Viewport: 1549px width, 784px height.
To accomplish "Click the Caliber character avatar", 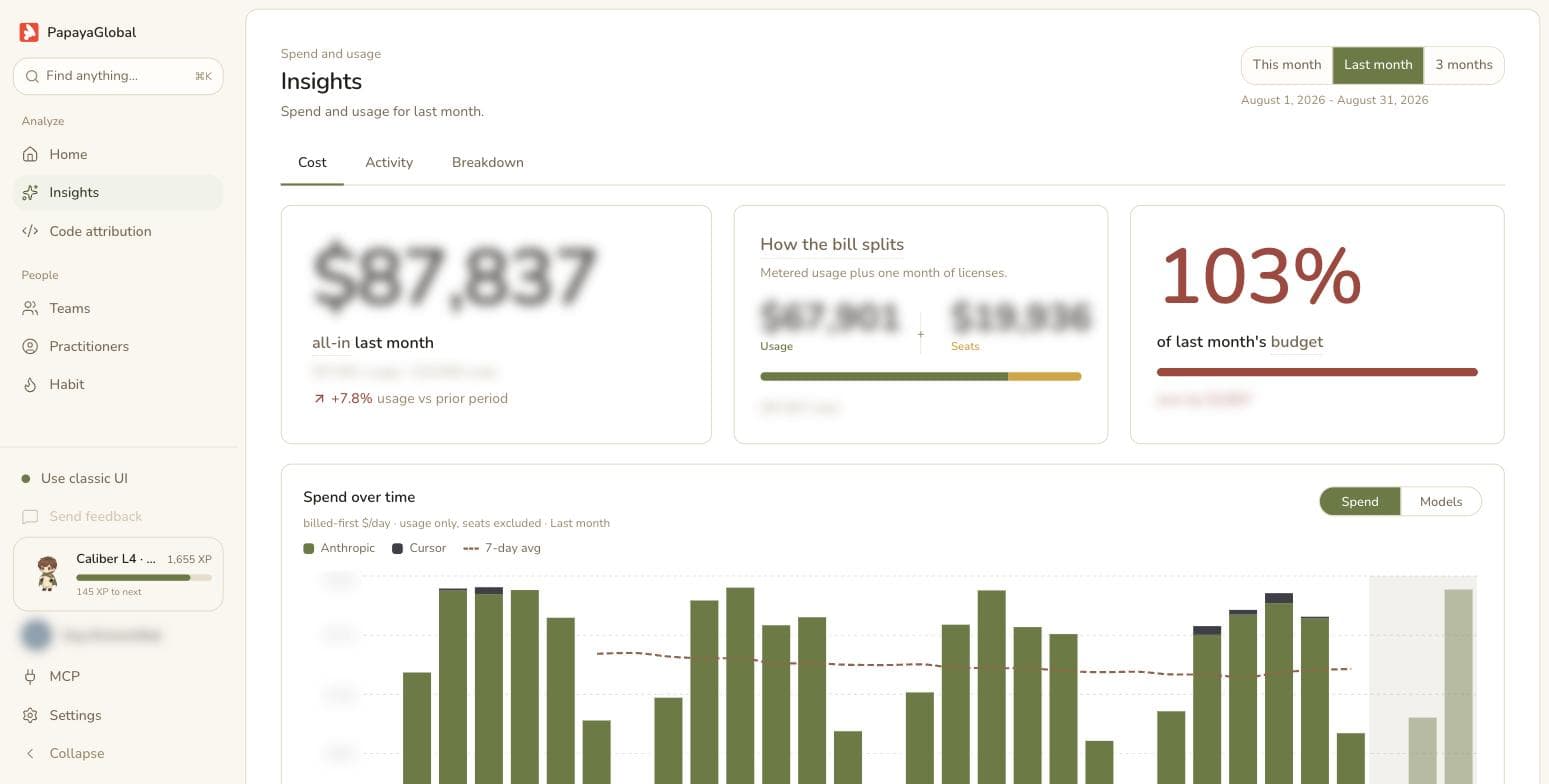I will pos(47,574).
